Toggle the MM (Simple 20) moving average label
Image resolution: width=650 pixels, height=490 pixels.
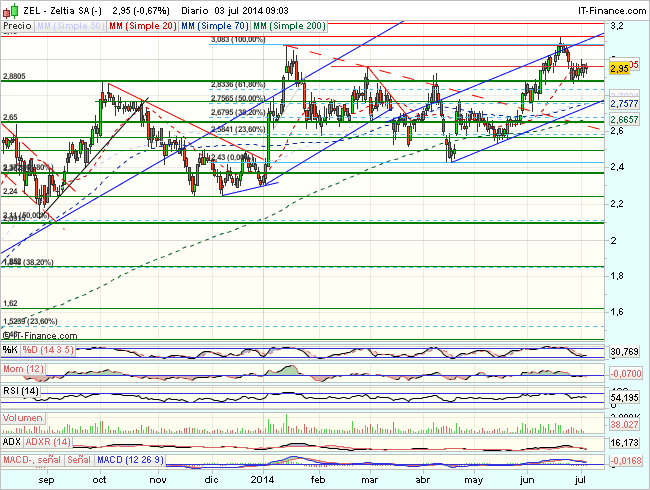coord(137,23)
